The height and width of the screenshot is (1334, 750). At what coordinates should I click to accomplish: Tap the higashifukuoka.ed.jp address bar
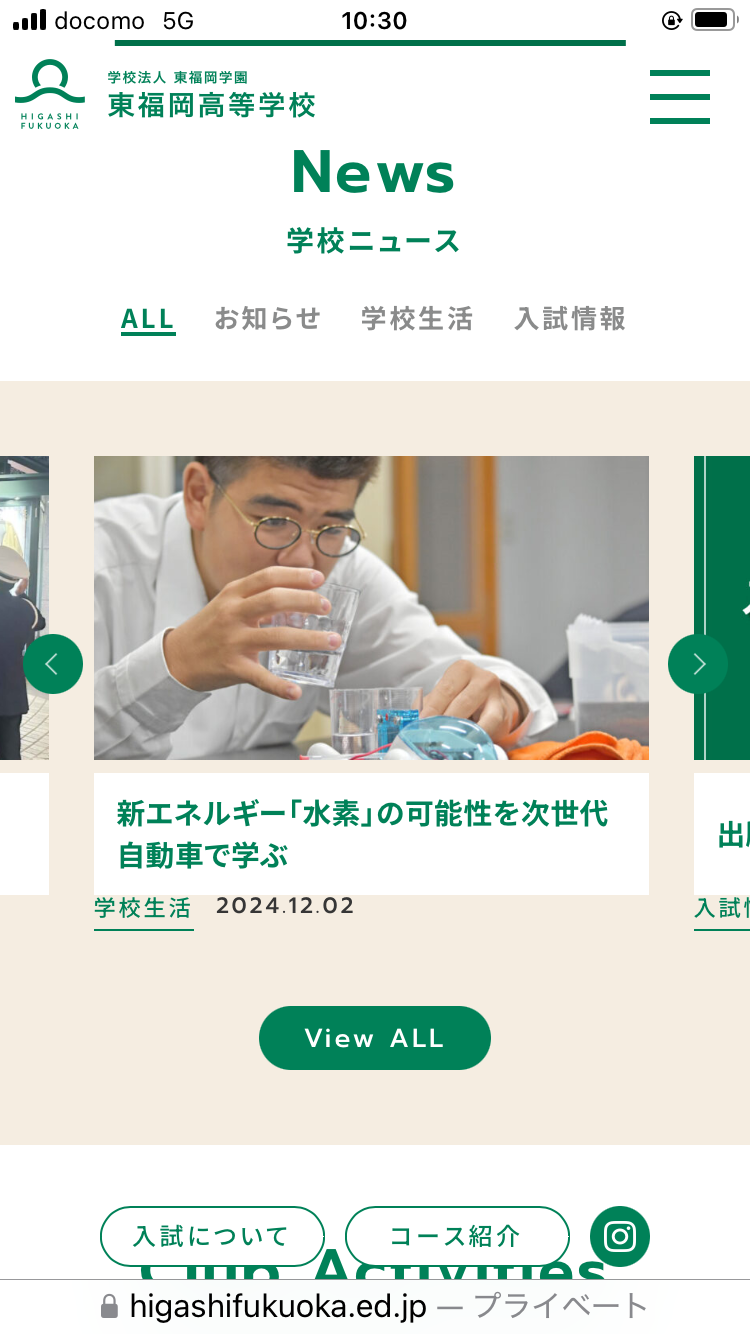coord(375,1306)
